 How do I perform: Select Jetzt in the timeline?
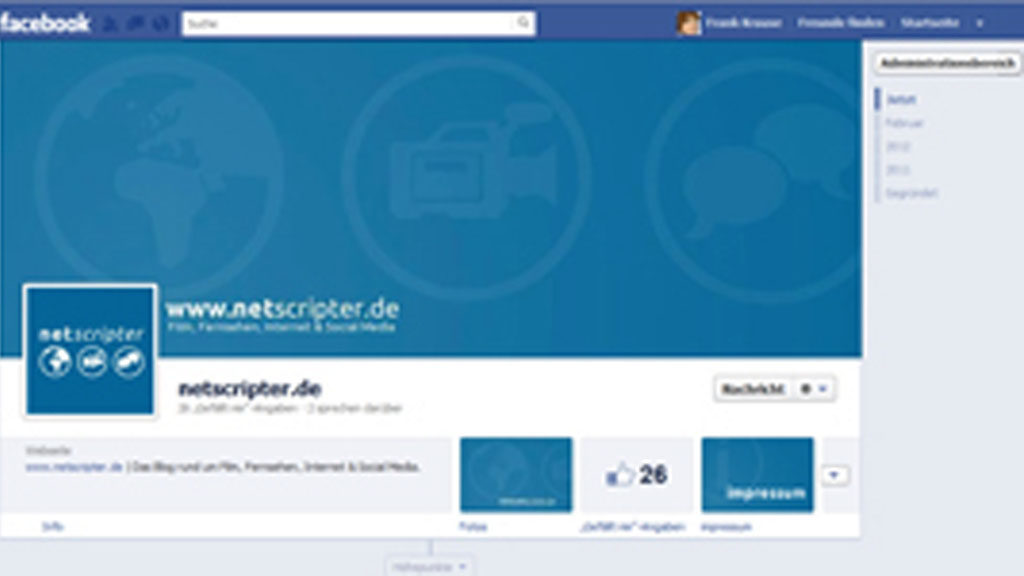[x=901, y=100]
